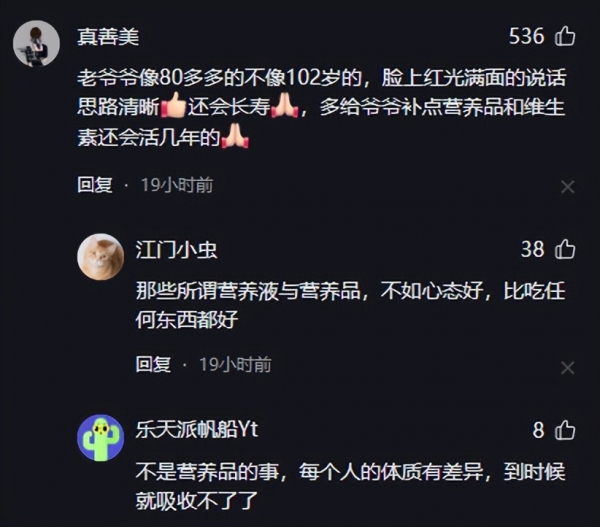
Task: Click the 38 like count
Action: (532, 250)
